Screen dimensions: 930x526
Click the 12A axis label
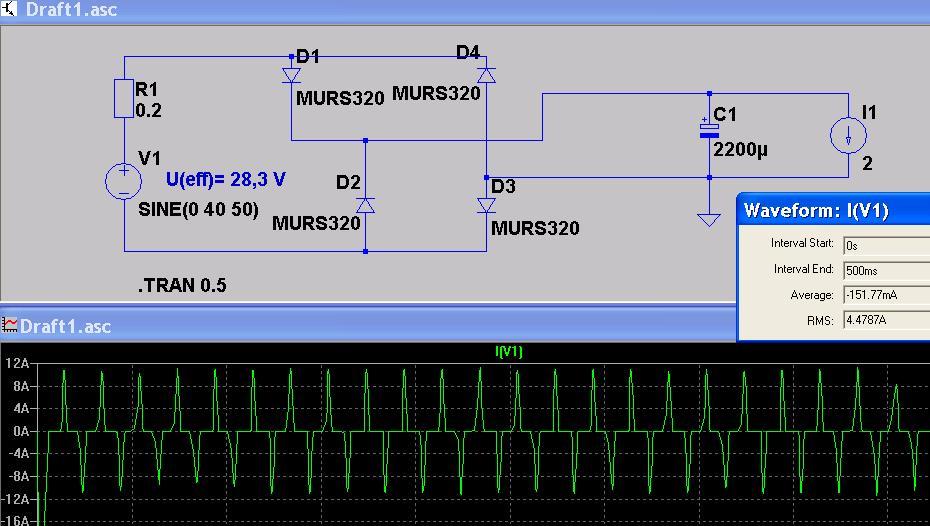pos(17,364)
